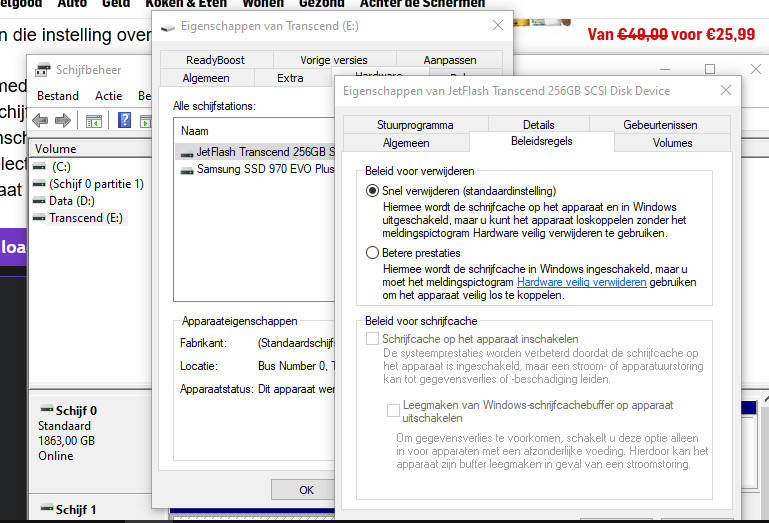
Task: Open the ReadyBoost tab
Action: tap(215, 60)
